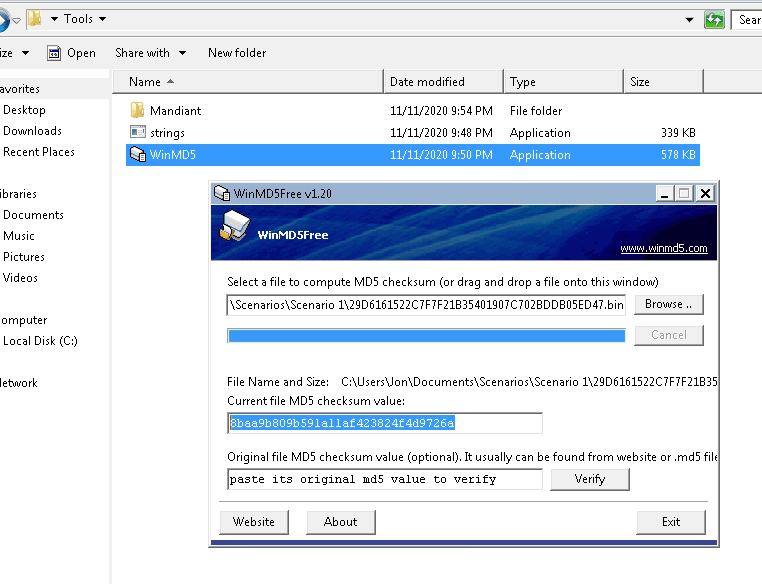Click 578 KB size of WinMD5

(678, 155)
